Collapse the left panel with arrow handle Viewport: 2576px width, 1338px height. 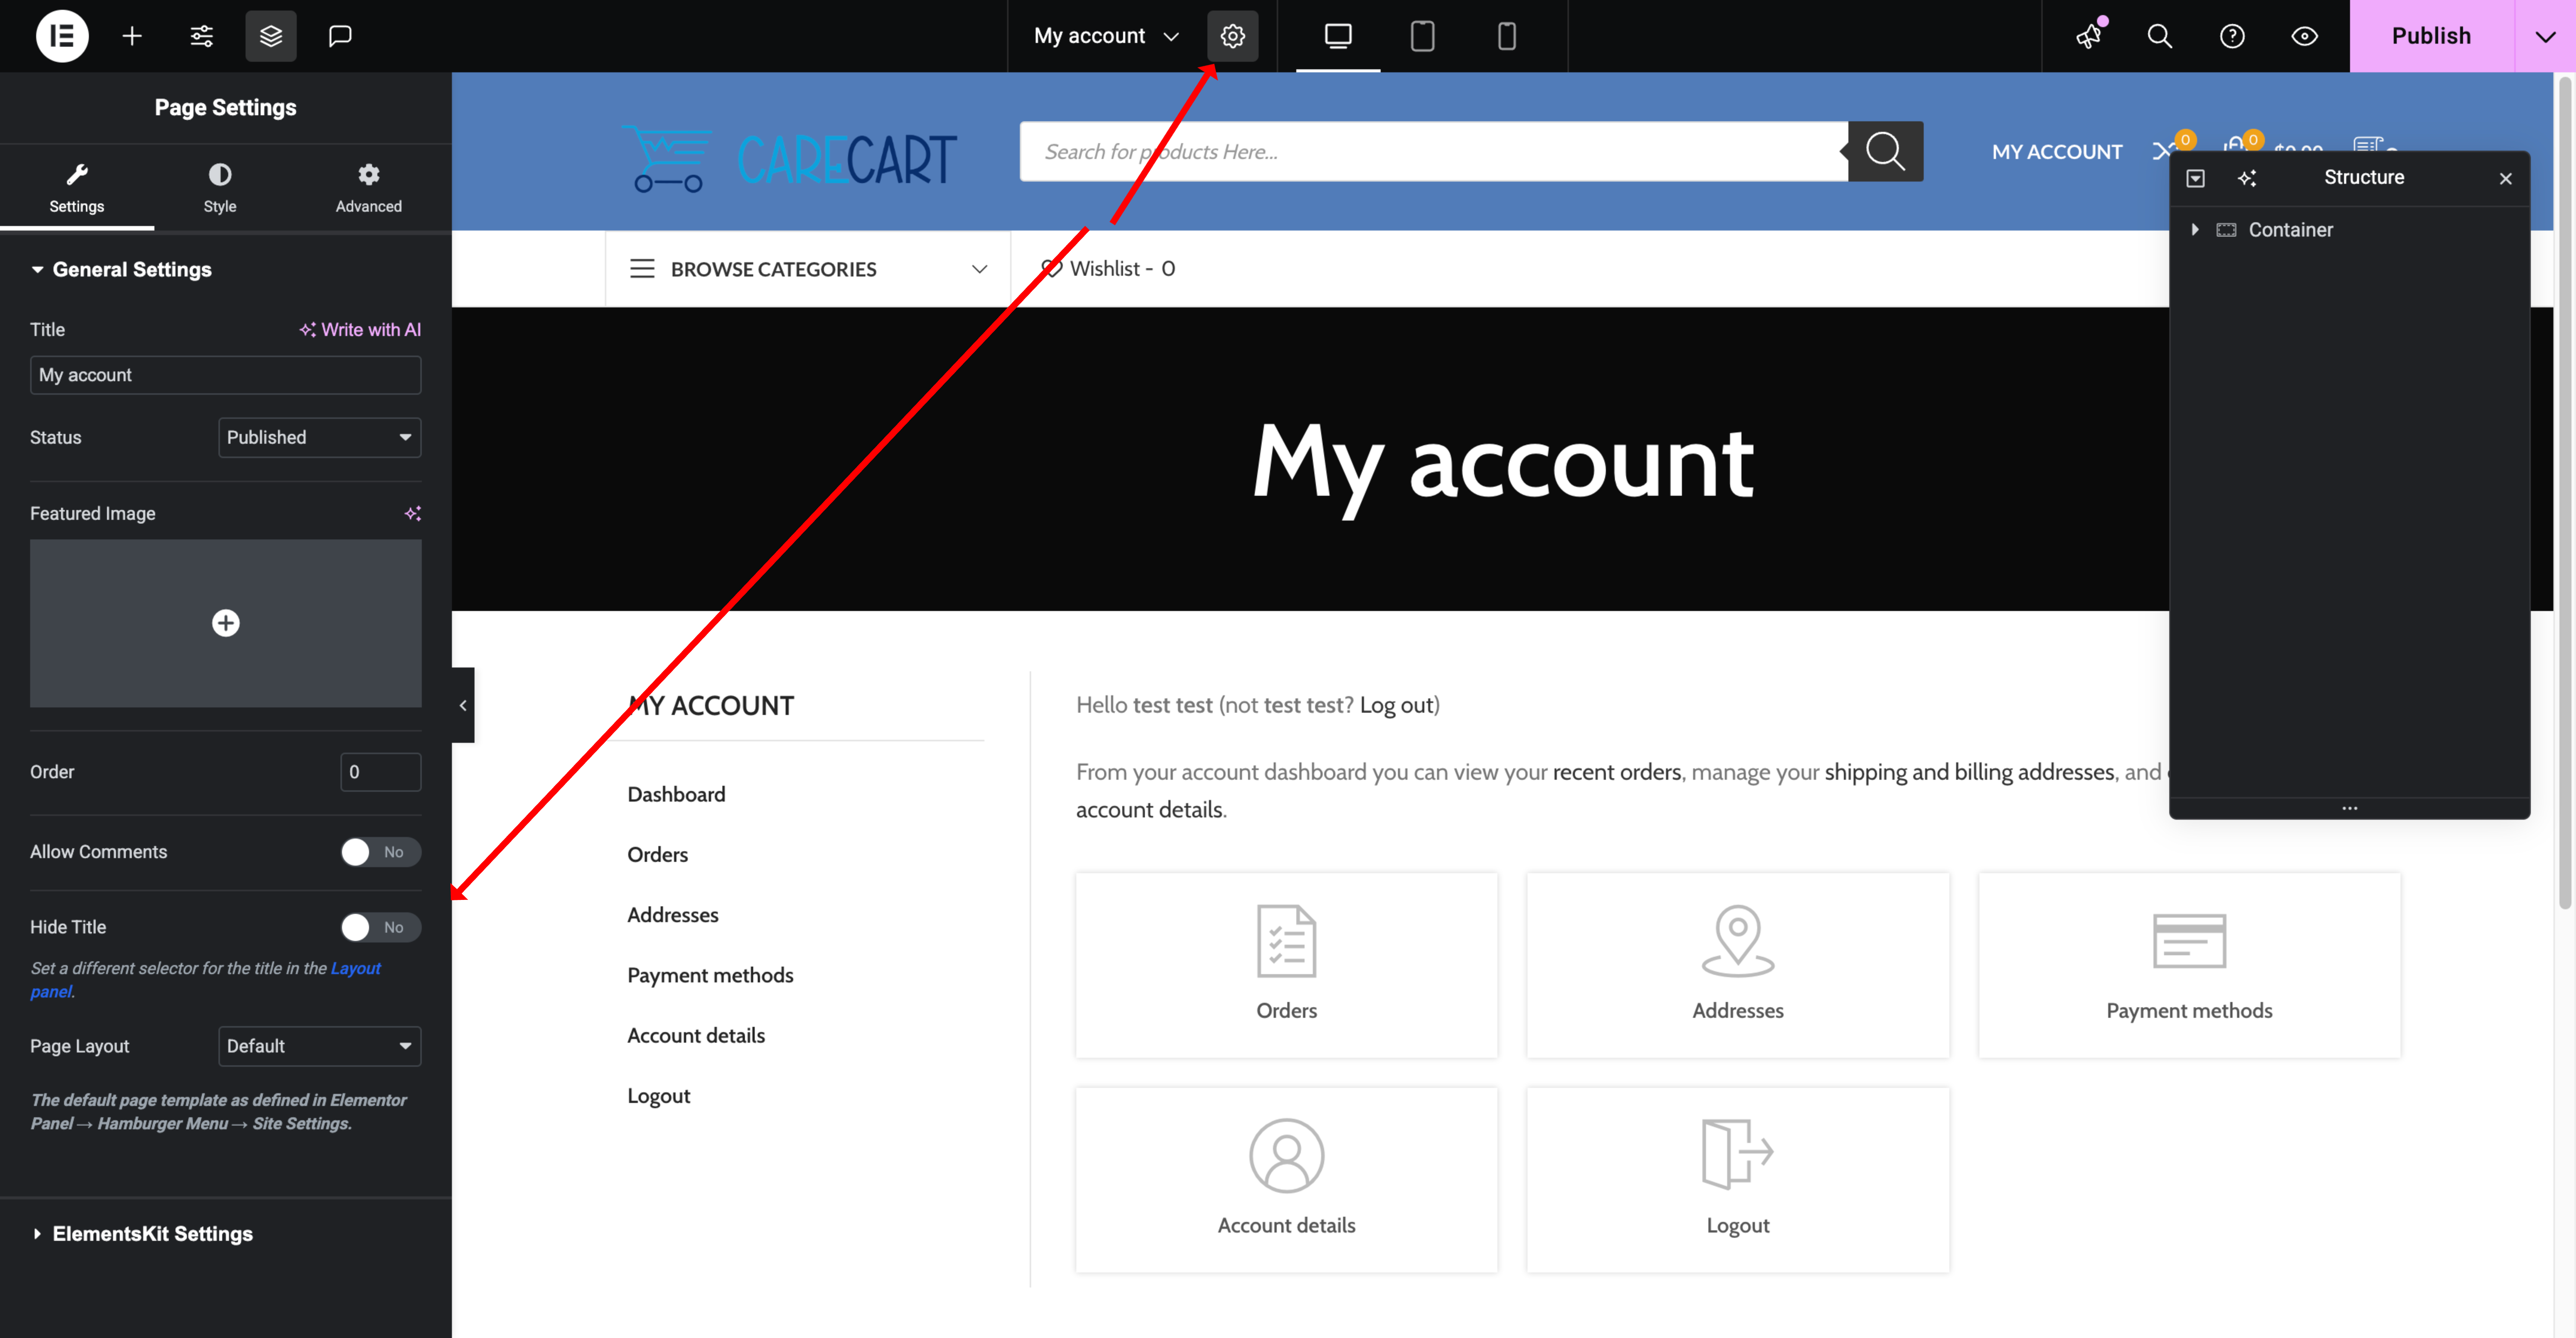point(463,705)
